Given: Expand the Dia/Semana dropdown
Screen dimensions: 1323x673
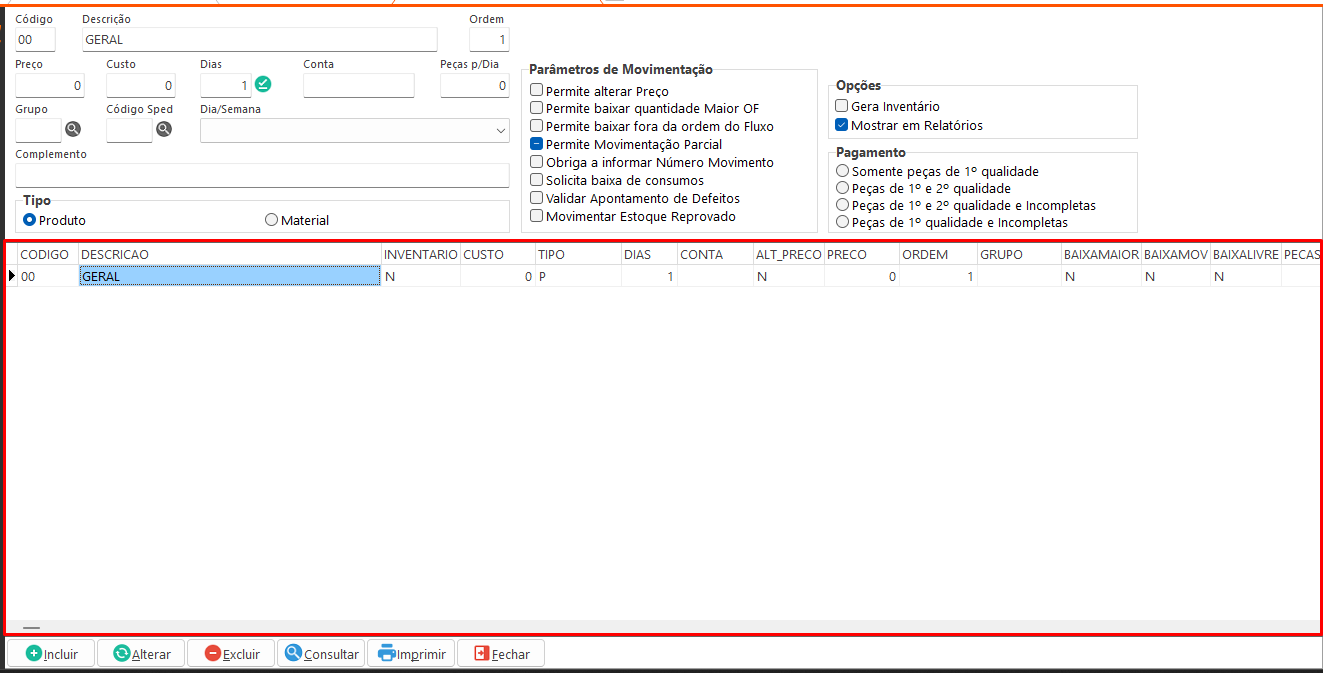Looking at the screenshot, I should pyautogui.click(x=500, y=131).
